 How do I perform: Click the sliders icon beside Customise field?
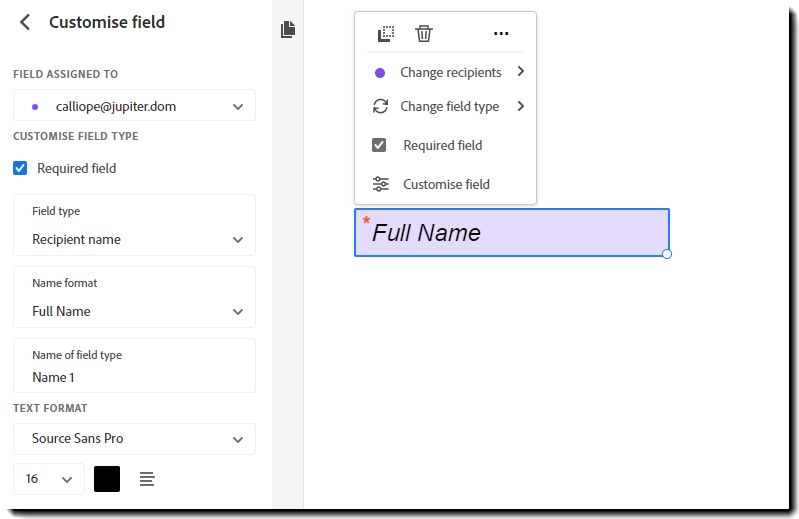pyautogui.click(x=380, y=184)
